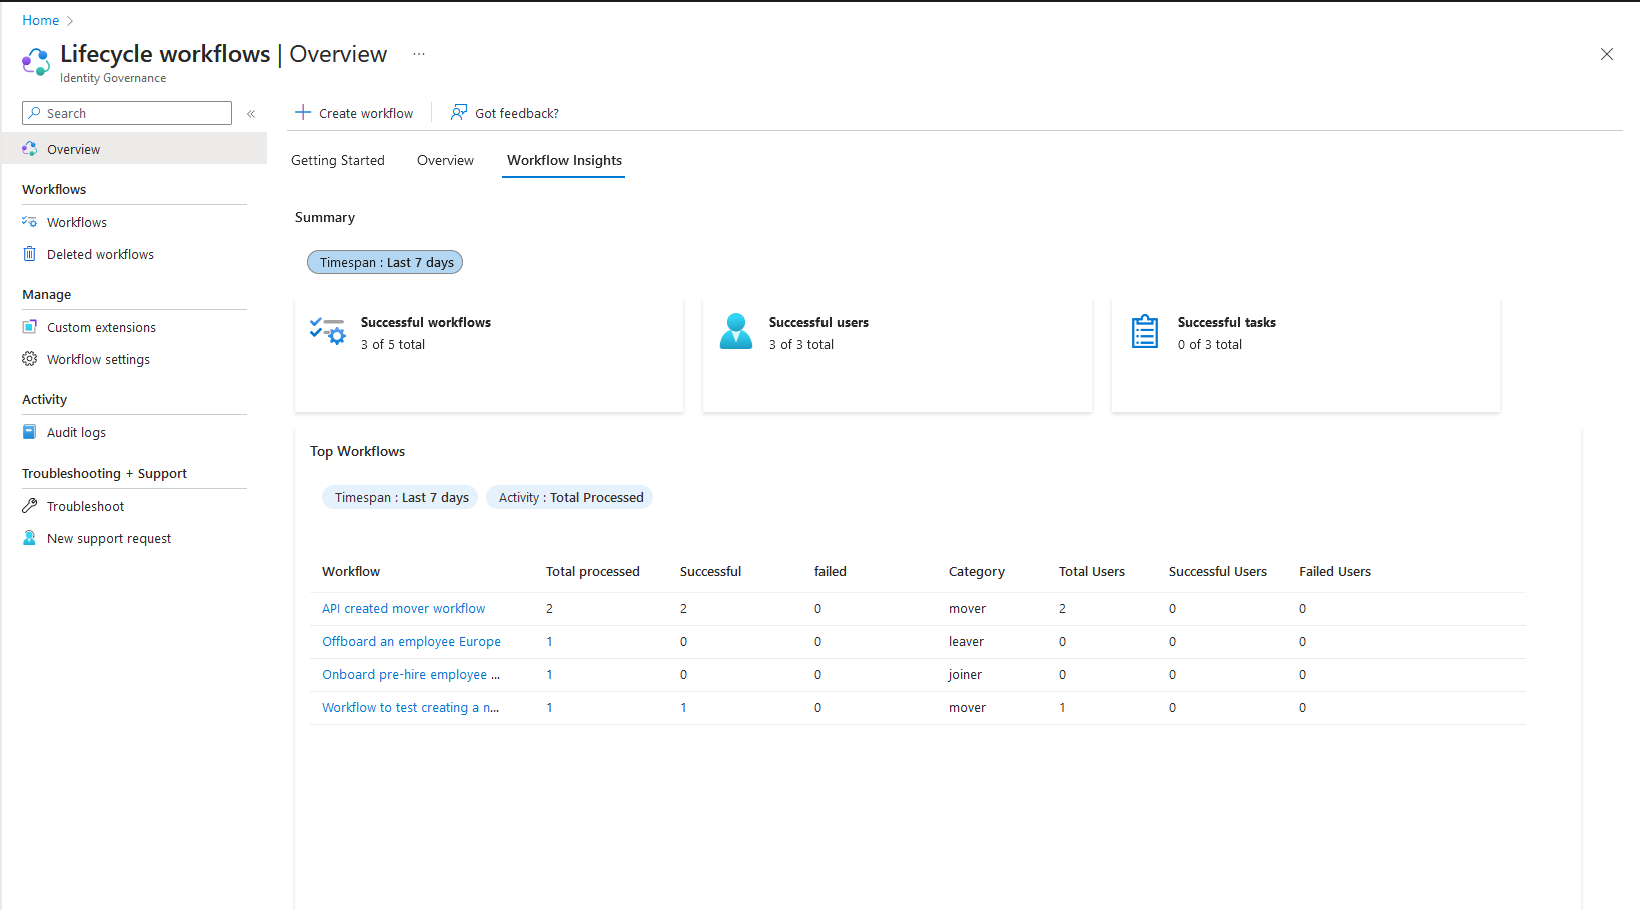Click the Lifecycle workflows app icon
Image resolution: width=1640 pixels, height=910 pixels.
pos(35,61)
